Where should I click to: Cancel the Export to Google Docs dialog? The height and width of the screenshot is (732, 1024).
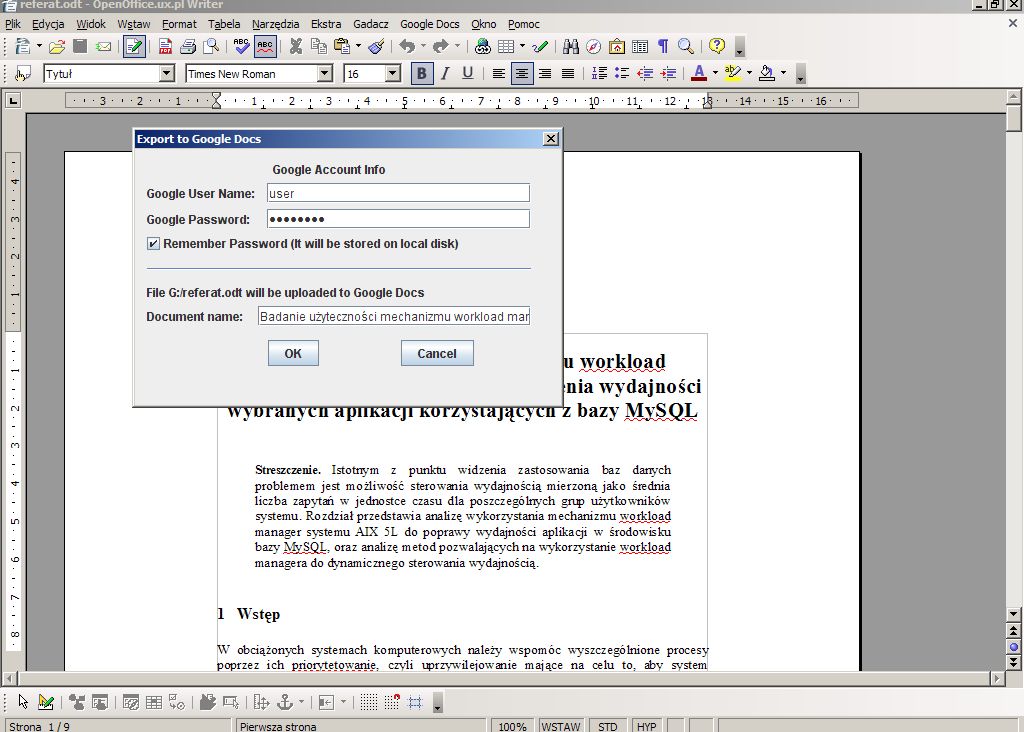tap(437, 353)
